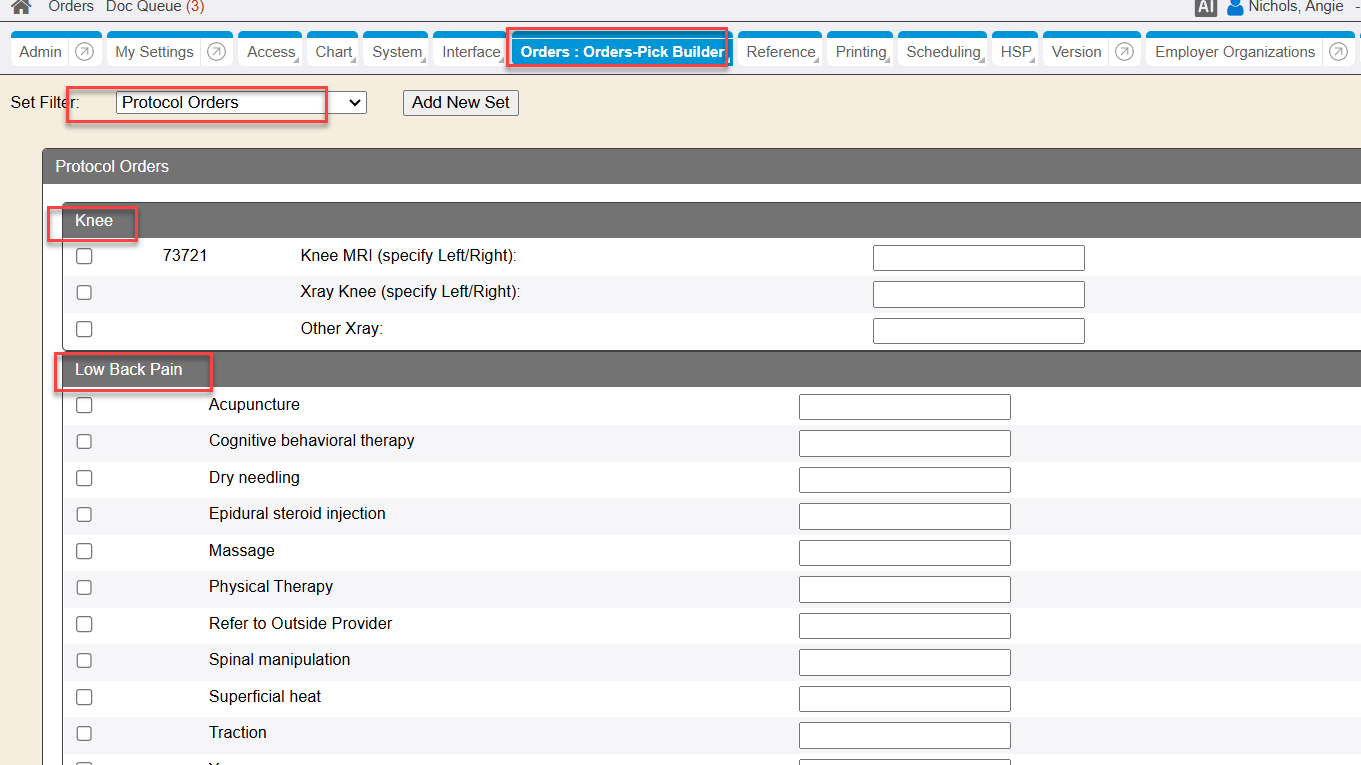1361x765 pixels.
Task: Expand the System tab menu
Action: (x=398, y=52)
